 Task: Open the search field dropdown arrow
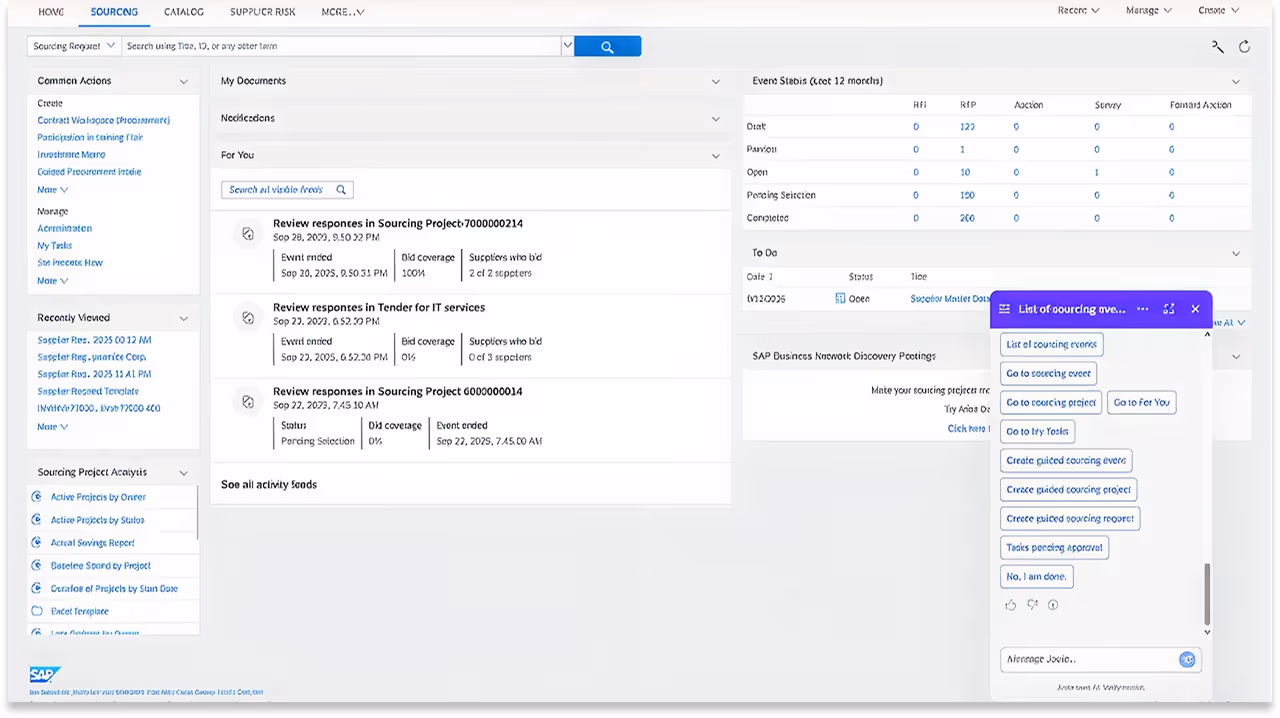point(568,46)
